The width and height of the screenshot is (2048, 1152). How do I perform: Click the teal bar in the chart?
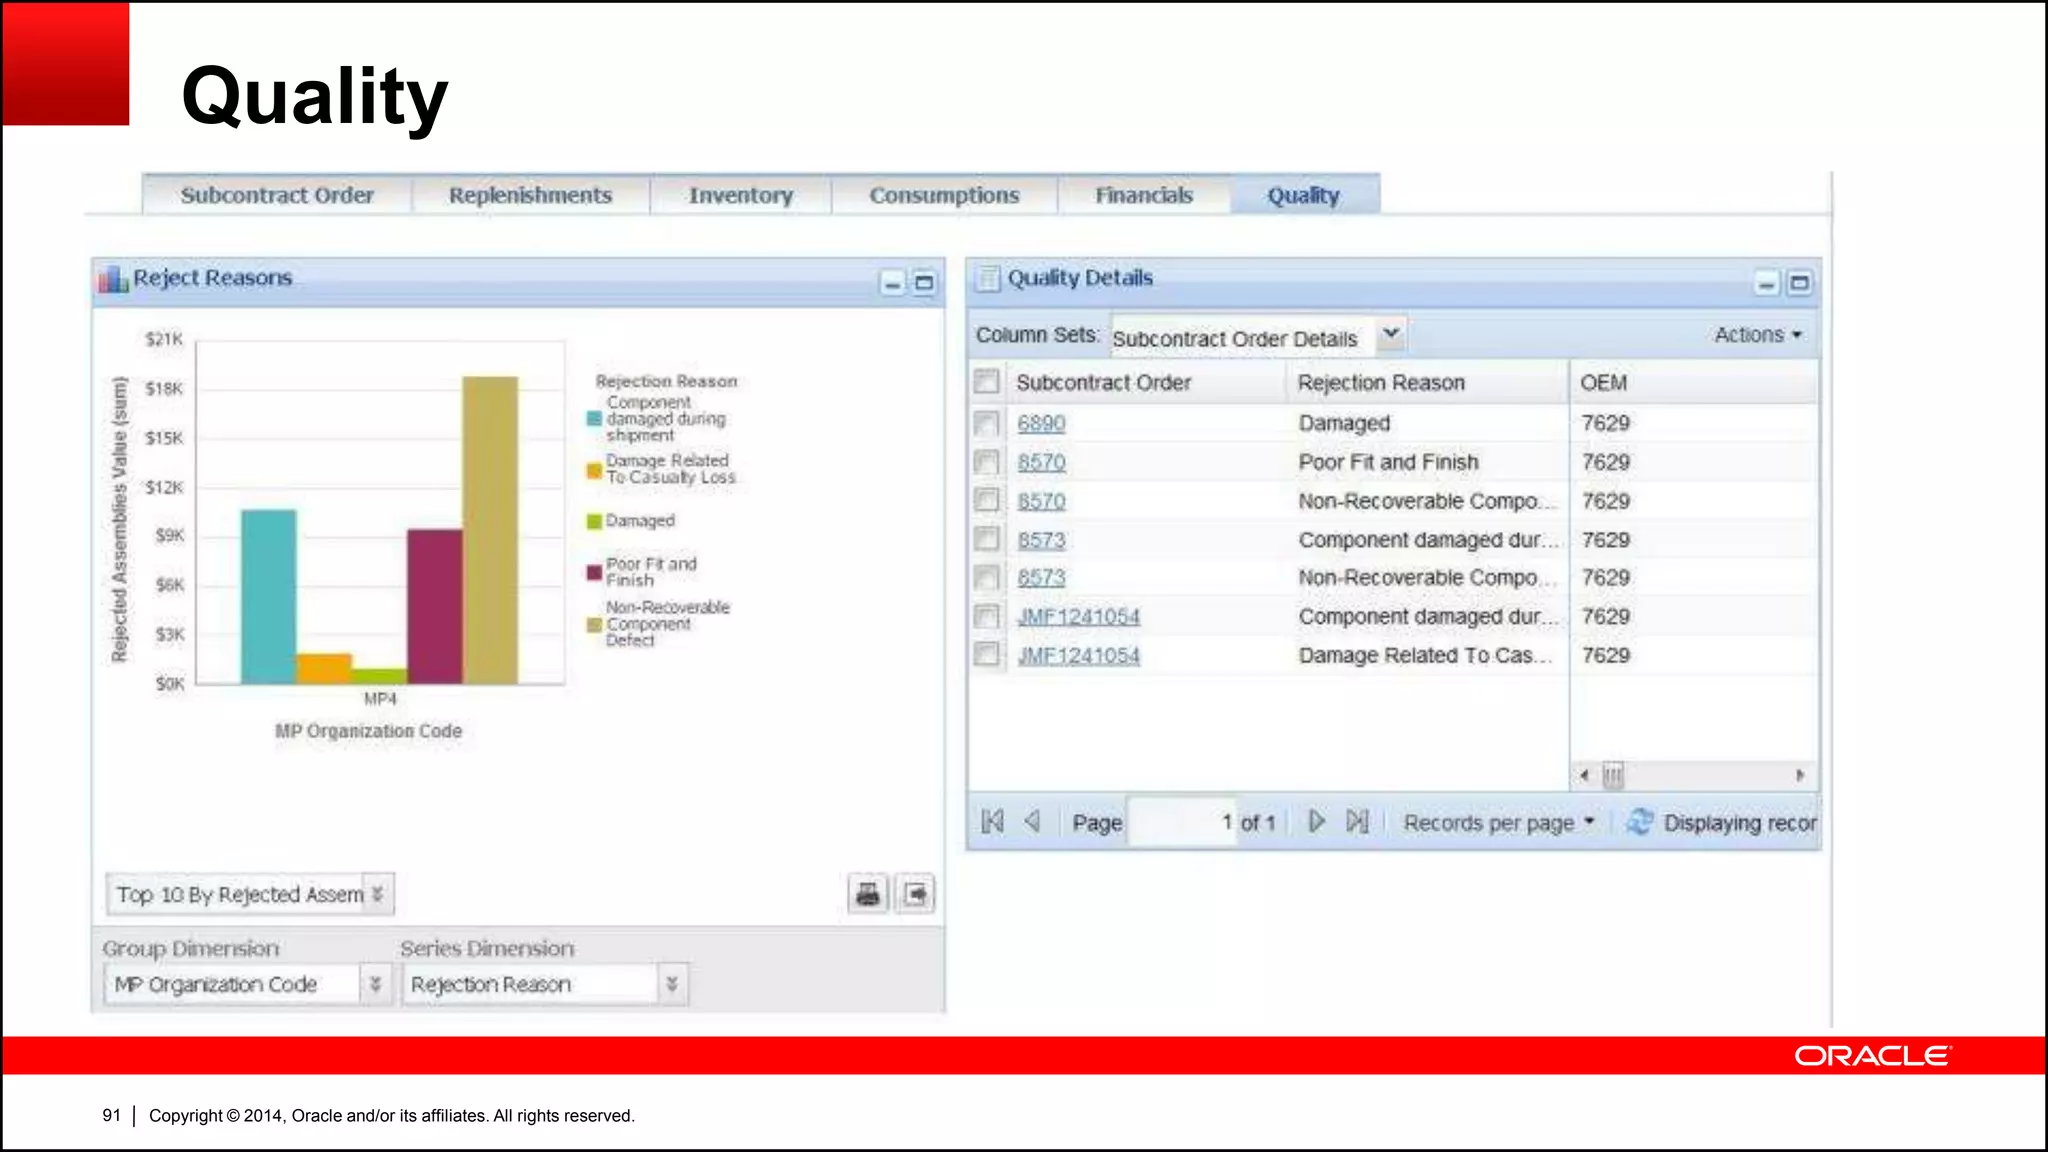[269, 597]
